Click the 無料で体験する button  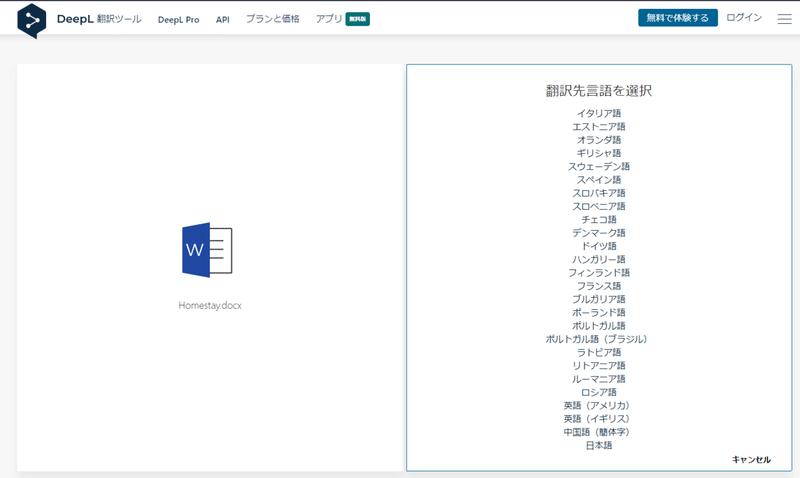678,18
